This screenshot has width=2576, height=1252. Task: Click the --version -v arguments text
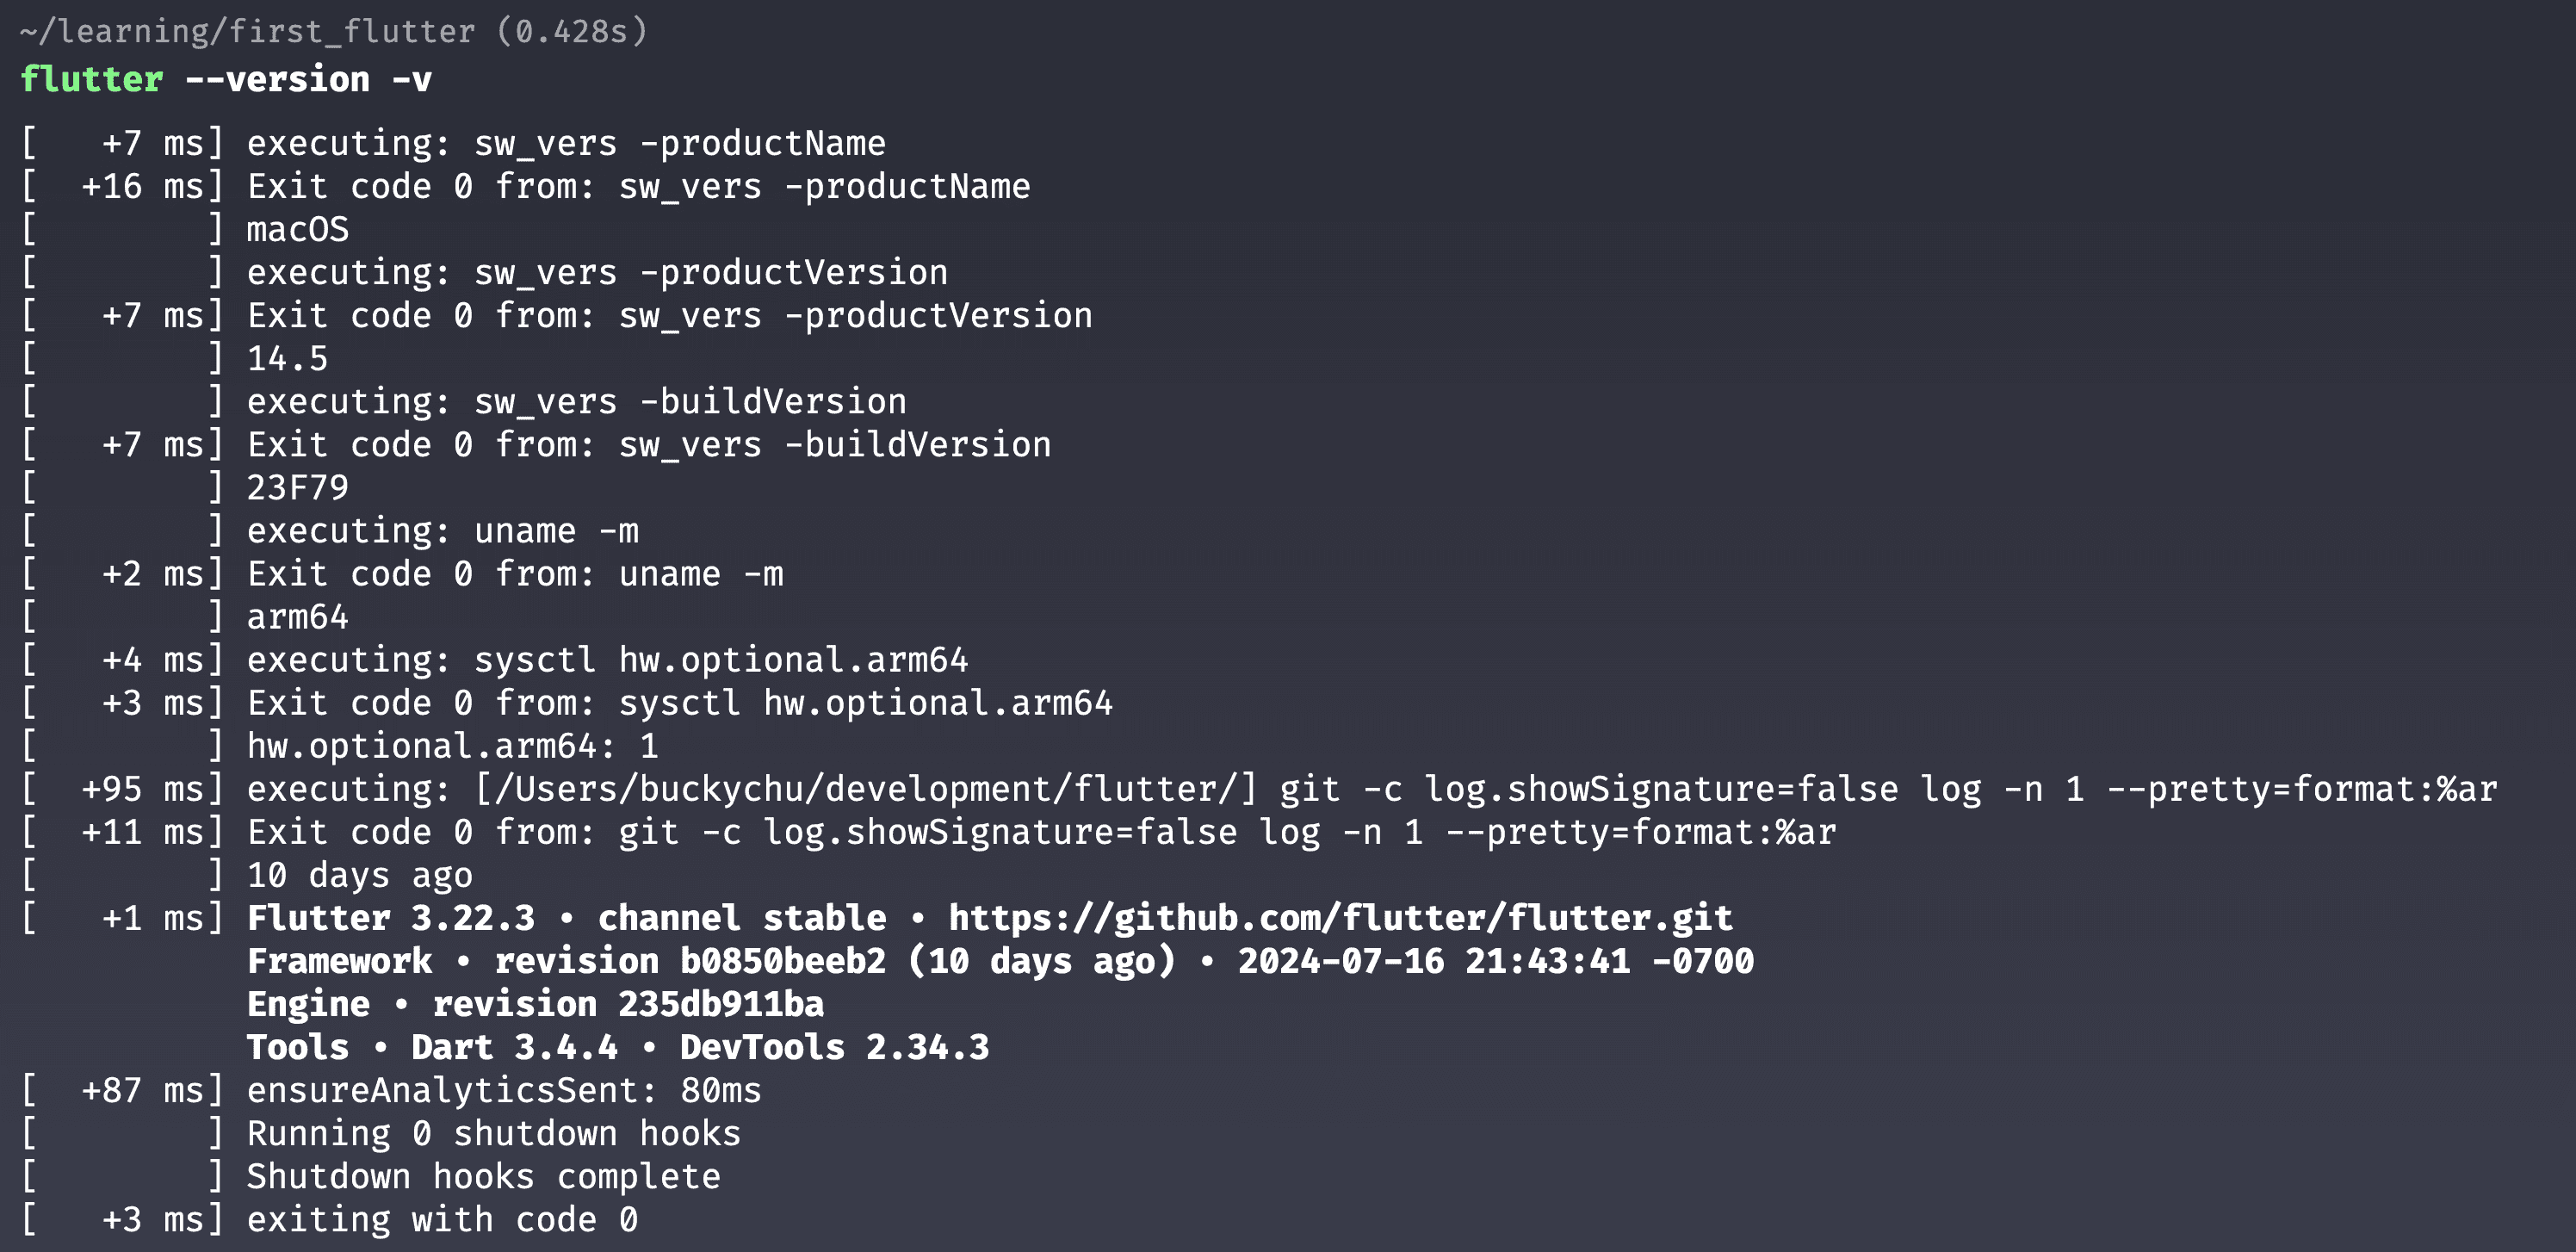tap(309, 79)
